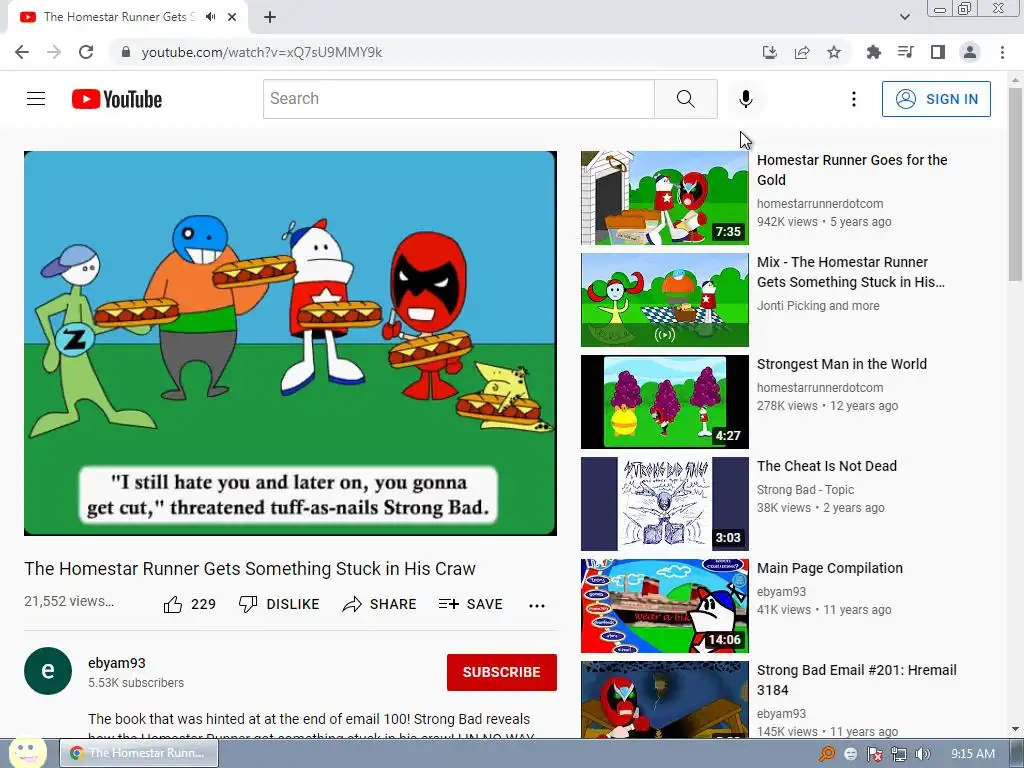Click the SIGN IN button
Screen dimensions: 1024x768
tap(936, 99)
